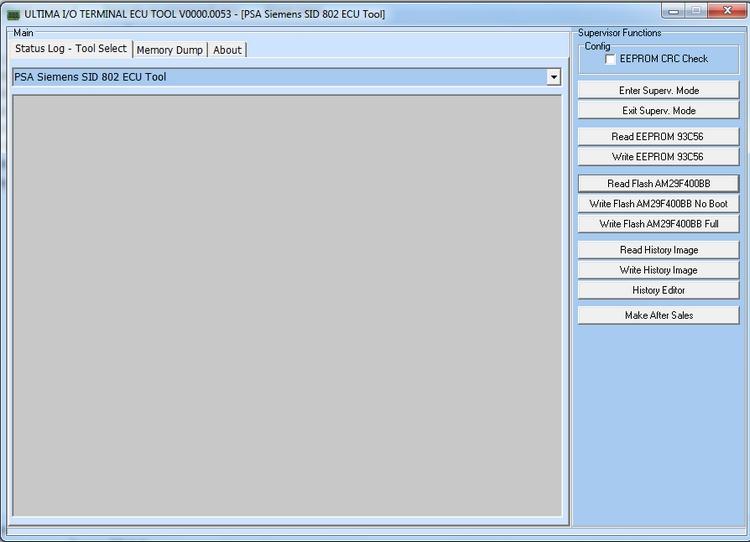Screen dimensions: 750x542
Task: Enable the EEPROM CRC Check checkbox
Action: tap(610, 59)
